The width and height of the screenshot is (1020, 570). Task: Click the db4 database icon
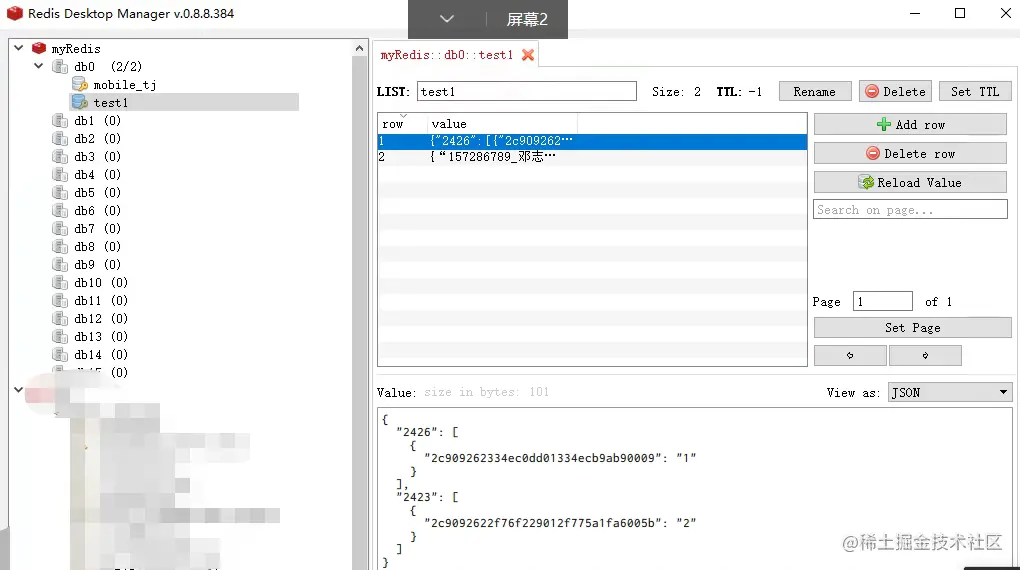(x=60, y=174)
